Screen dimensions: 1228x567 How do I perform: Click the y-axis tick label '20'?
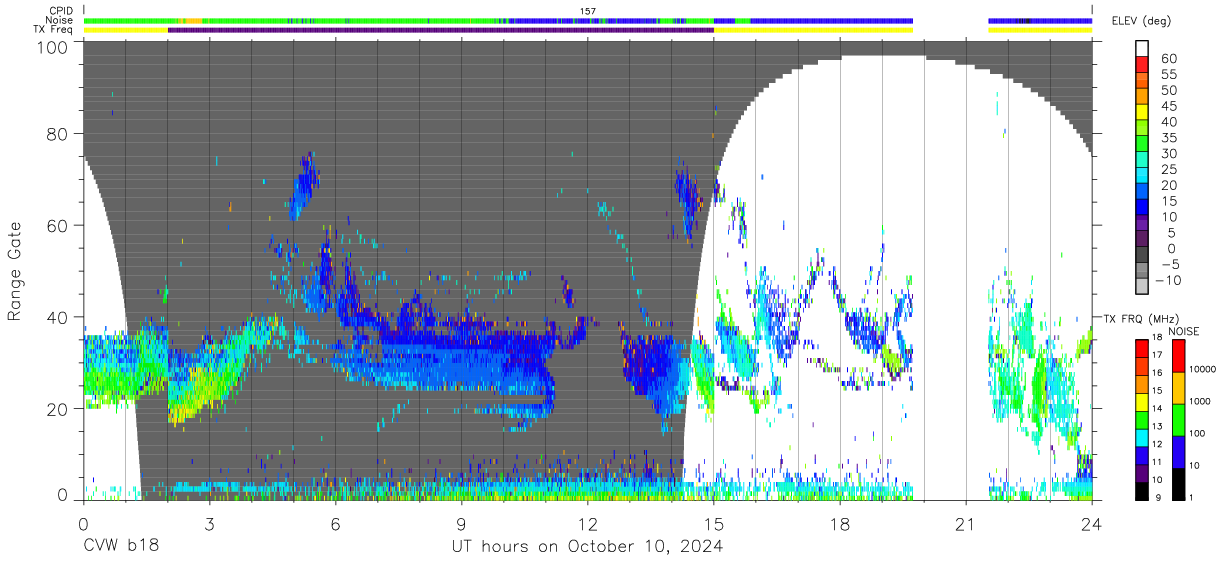(57, 409)
